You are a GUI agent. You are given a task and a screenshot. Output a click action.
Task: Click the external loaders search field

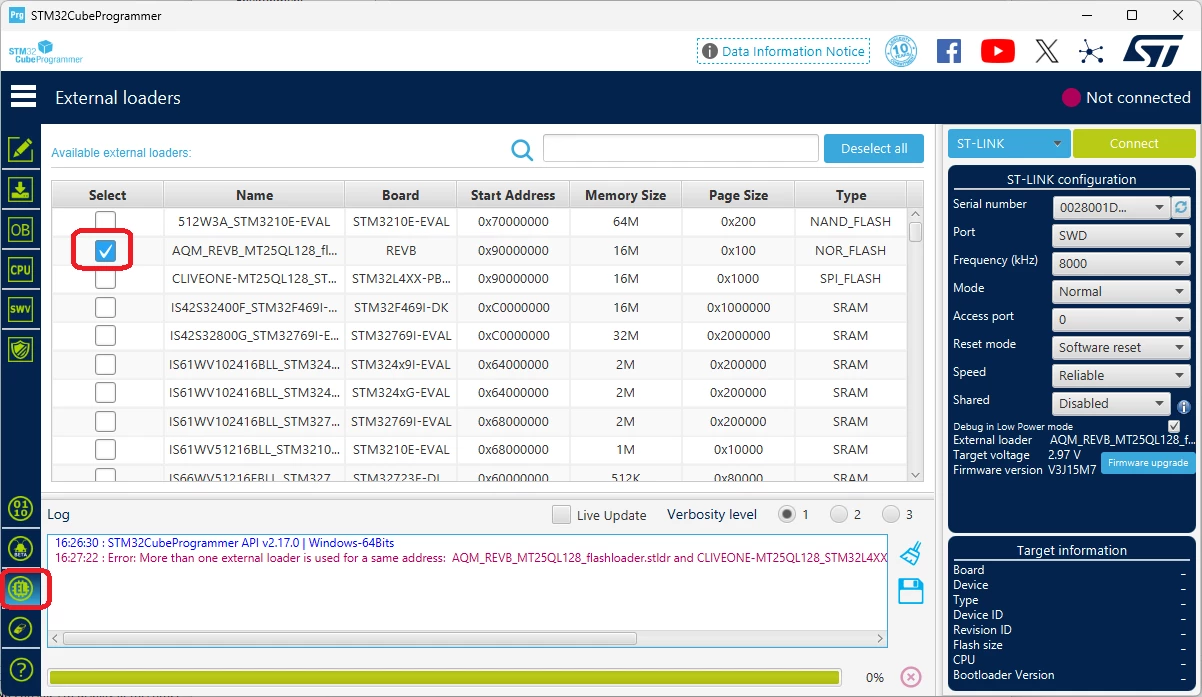coord(681,148)
